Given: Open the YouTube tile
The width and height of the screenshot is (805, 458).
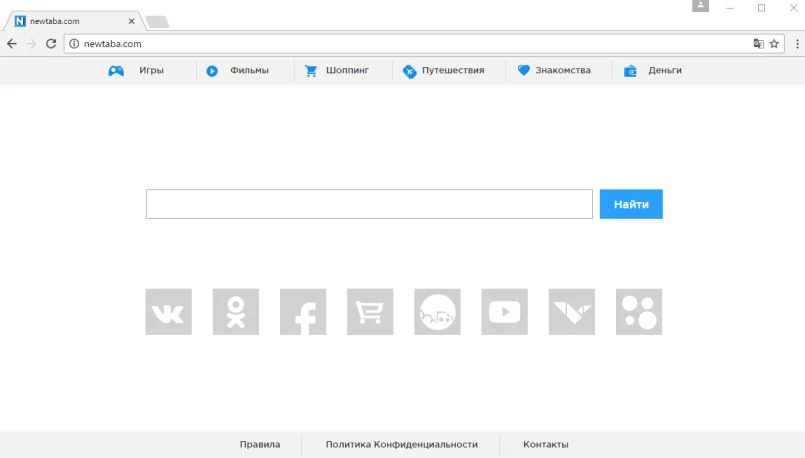Looking at the screenshot, I should tap(505, 312).
